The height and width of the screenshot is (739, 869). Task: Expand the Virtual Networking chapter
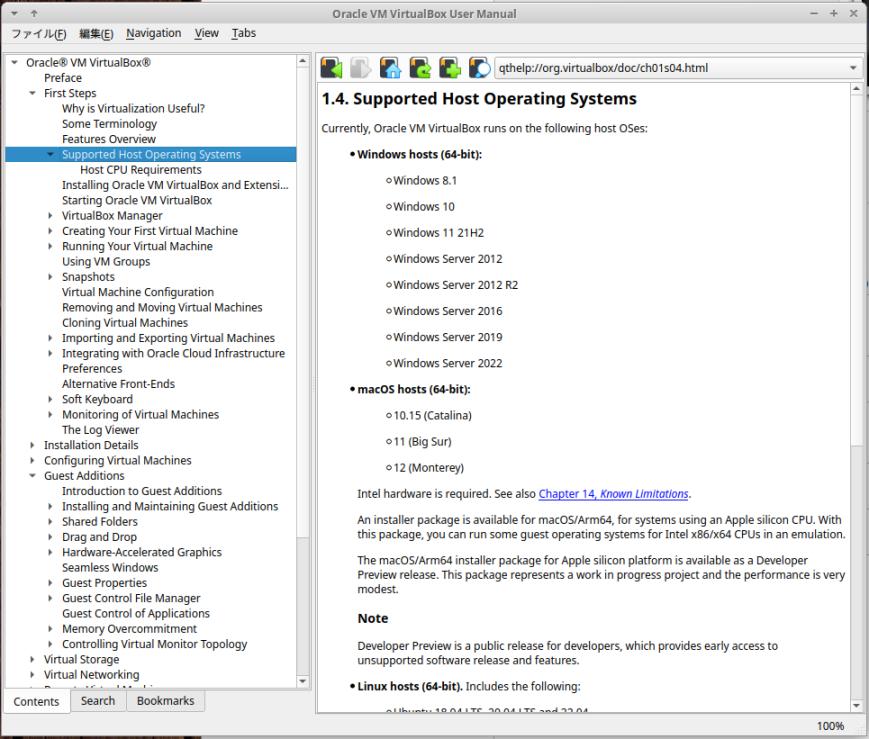[x=33, y=675]
